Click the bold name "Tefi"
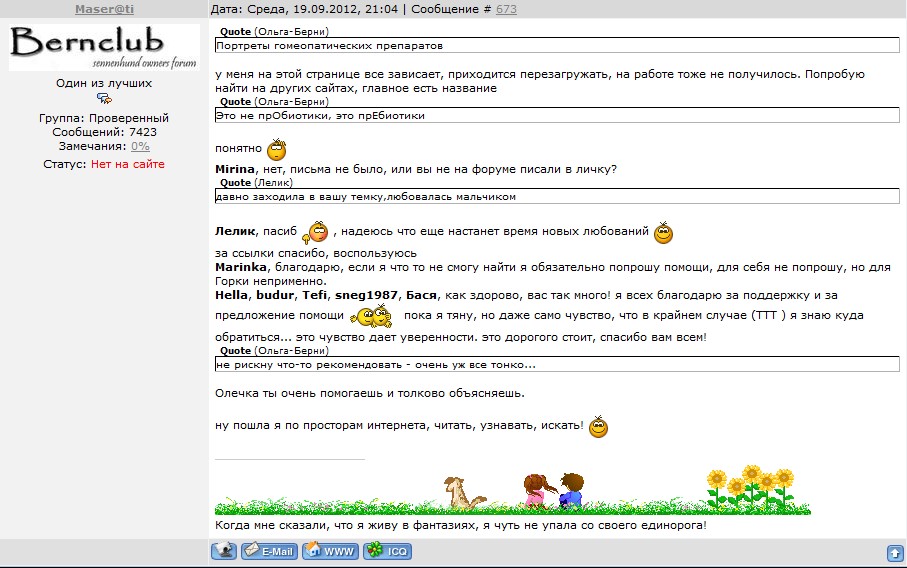This screenshot has height=568, width=907. (x=315, y=296)
